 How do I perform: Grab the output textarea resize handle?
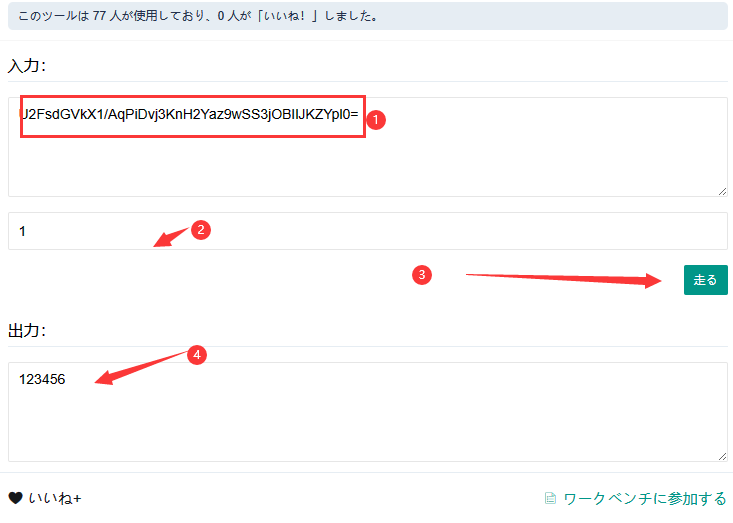click(722, 457)
